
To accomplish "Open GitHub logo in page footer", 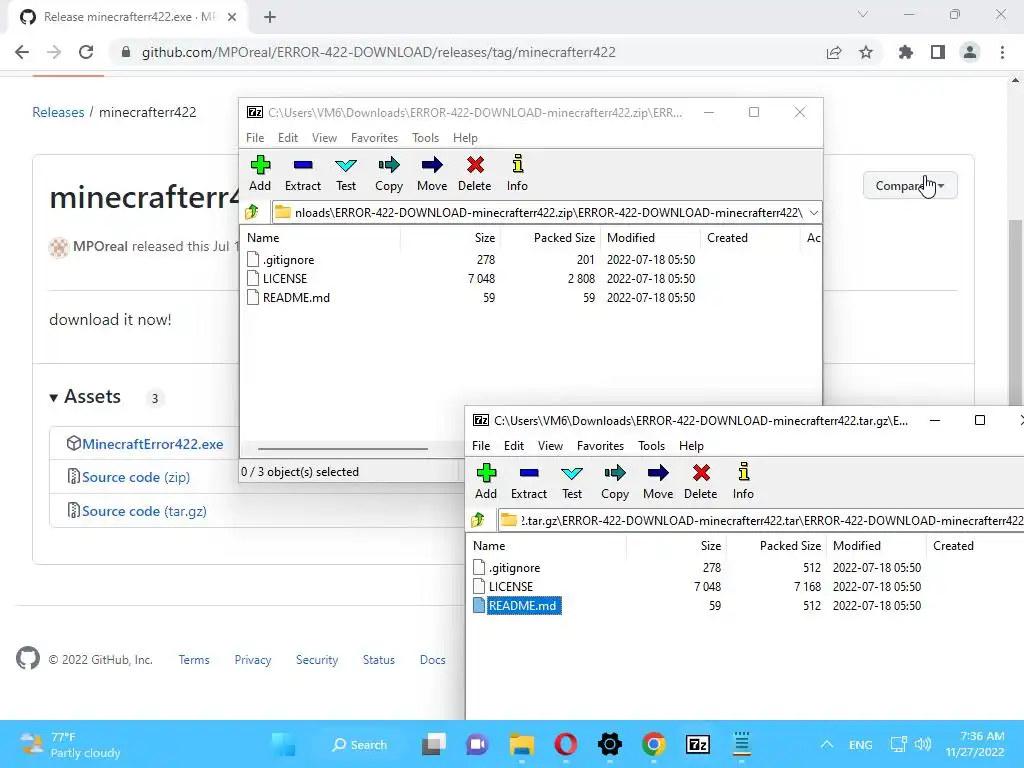I will point(28,658).
